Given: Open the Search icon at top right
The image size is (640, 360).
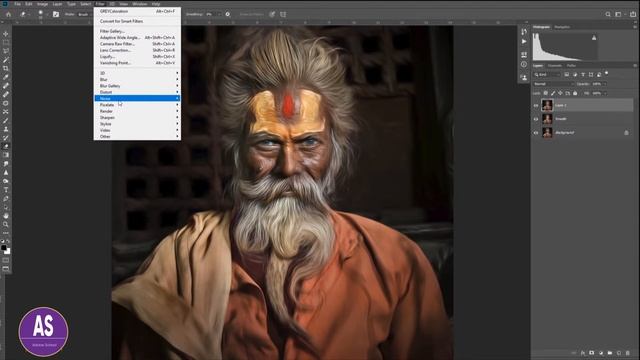Looking at the screenshot, I should pyautogui.click(x=608, y=14).
